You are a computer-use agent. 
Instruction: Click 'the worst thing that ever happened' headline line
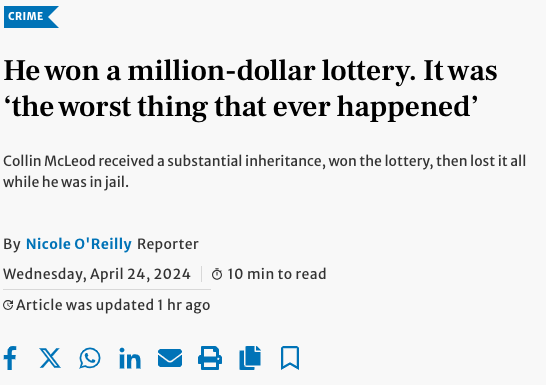coord(241,107)
